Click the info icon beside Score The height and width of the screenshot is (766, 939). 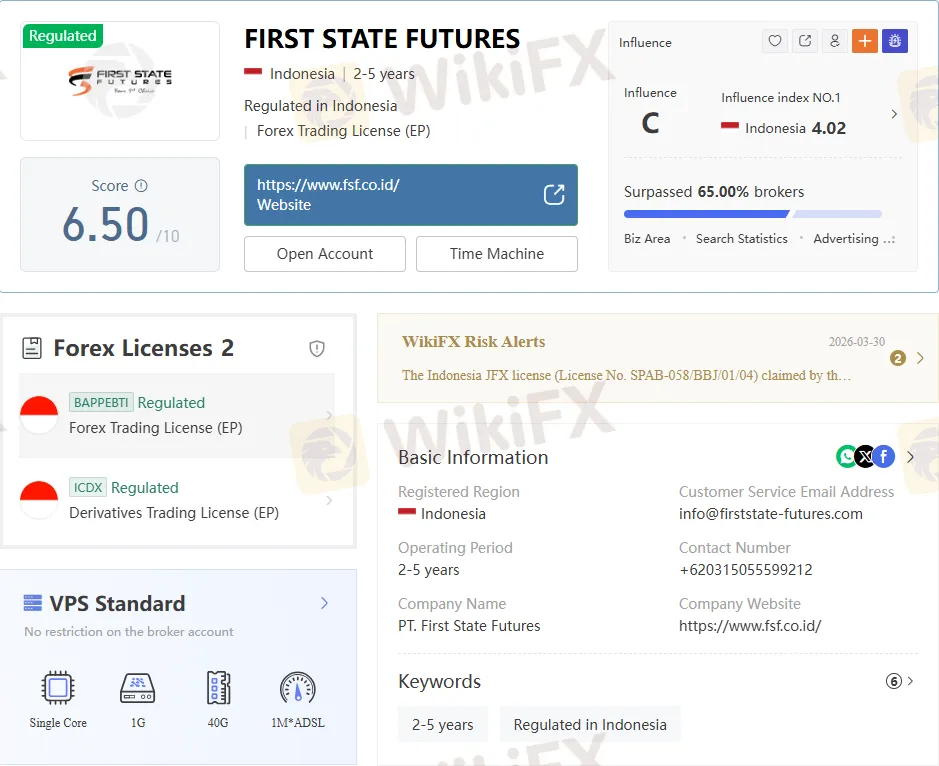tap(141, 186)
